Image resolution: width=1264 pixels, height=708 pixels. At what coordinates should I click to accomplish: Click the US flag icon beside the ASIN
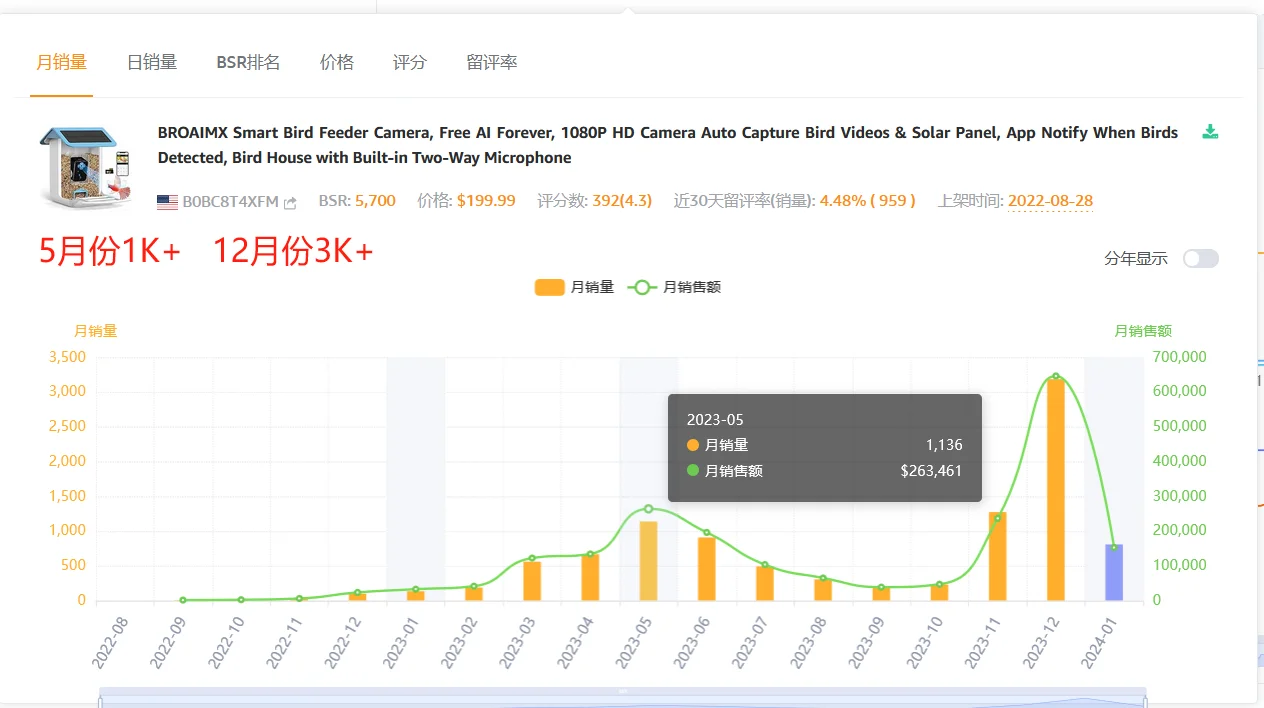click(x=166, y=201)
